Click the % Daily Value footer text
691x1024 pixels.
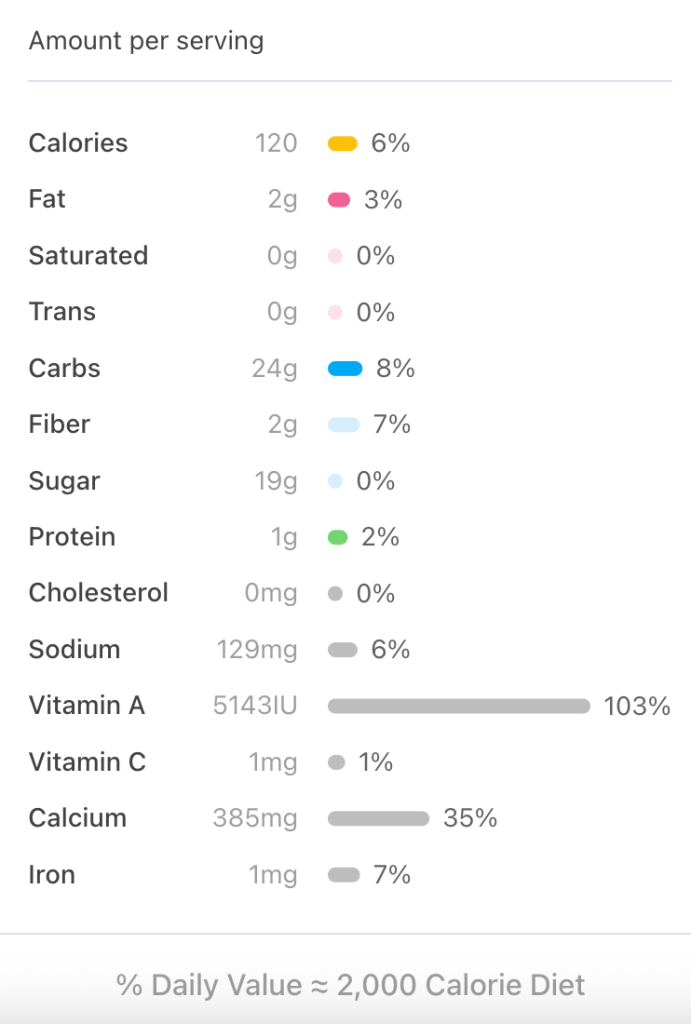point(351,985)
